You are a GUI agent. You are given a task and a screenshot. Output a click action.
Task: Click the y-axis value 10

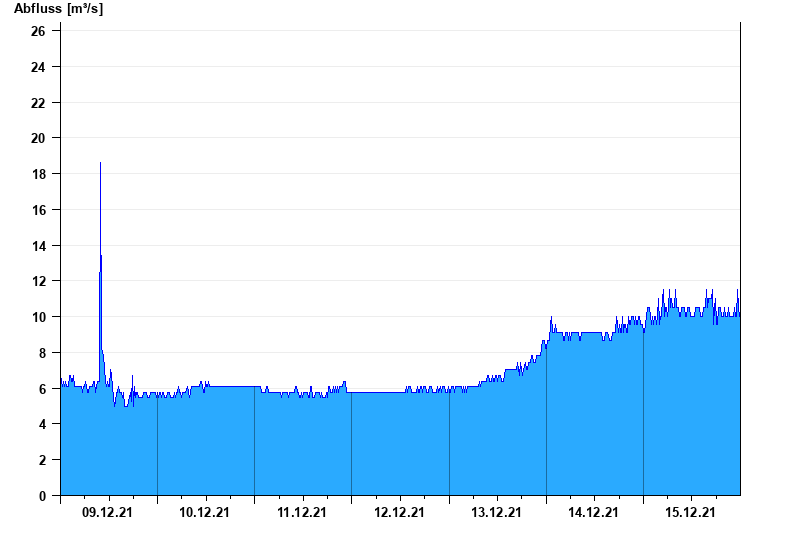39,317
